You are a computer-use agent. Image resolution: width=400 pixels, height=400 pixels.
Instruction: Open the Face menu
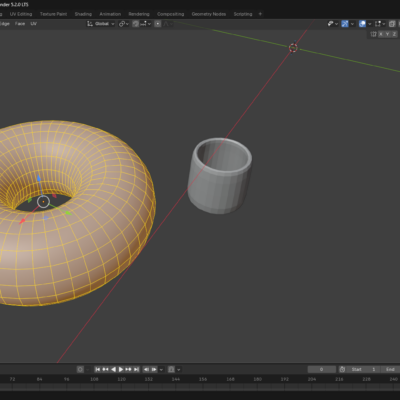coord(20,24)
